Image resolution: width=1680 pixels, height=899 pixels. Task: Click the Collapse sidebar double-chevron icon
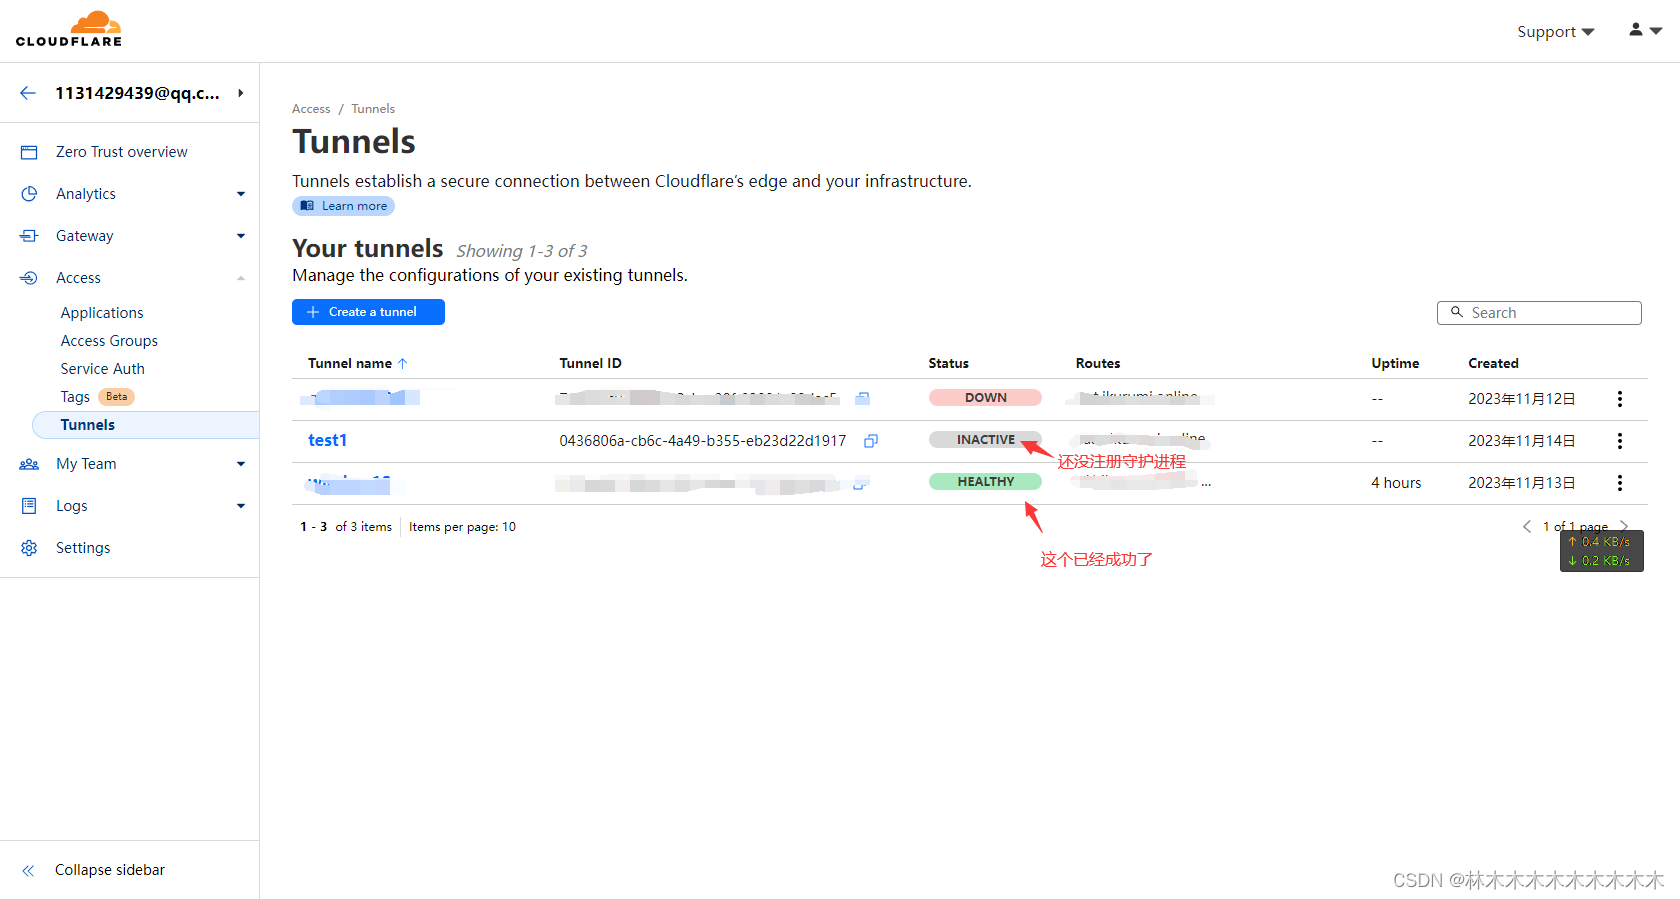(x=28, y=871)
